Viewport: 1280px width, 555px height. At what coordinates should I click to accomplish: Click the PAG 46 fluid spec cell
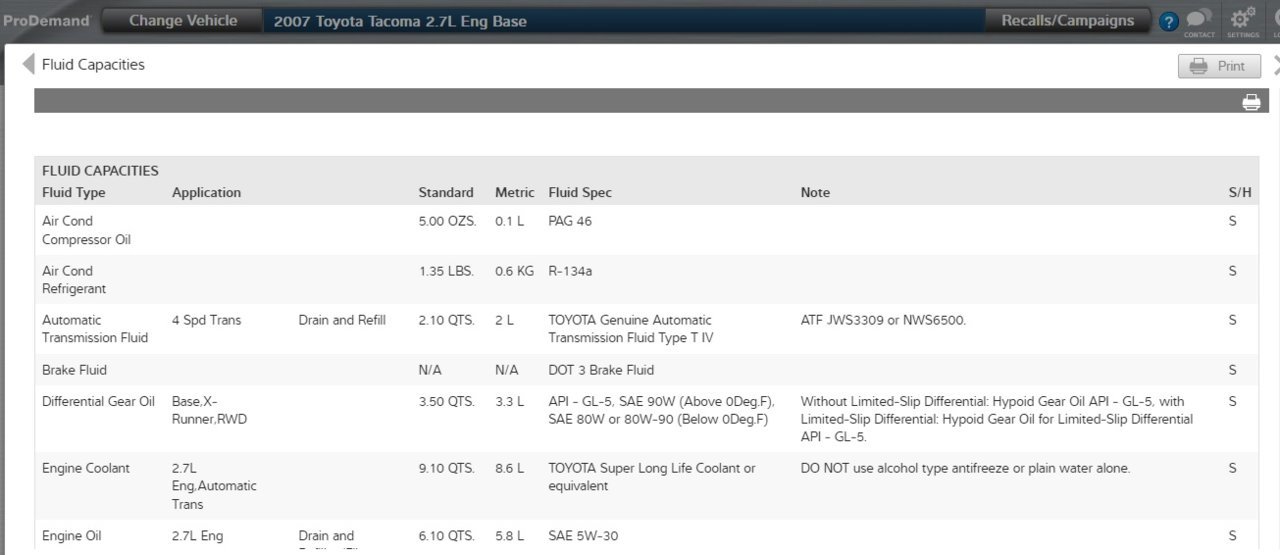(x=570, y=221)
